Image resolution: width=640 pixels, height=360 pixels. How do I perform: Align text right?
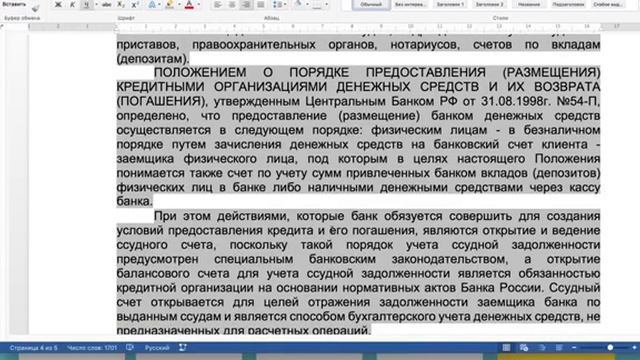coord(246,4)
